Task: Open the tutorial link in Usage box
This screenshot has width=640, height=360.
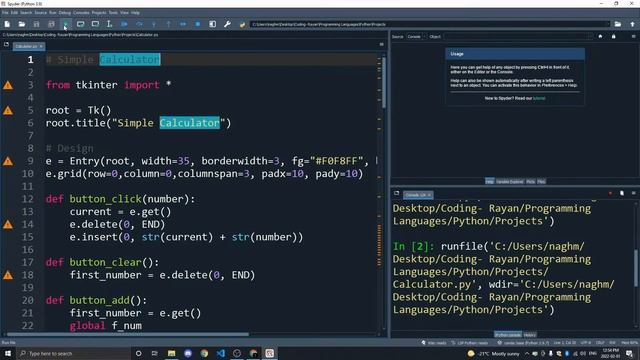Action: point(539,98)
